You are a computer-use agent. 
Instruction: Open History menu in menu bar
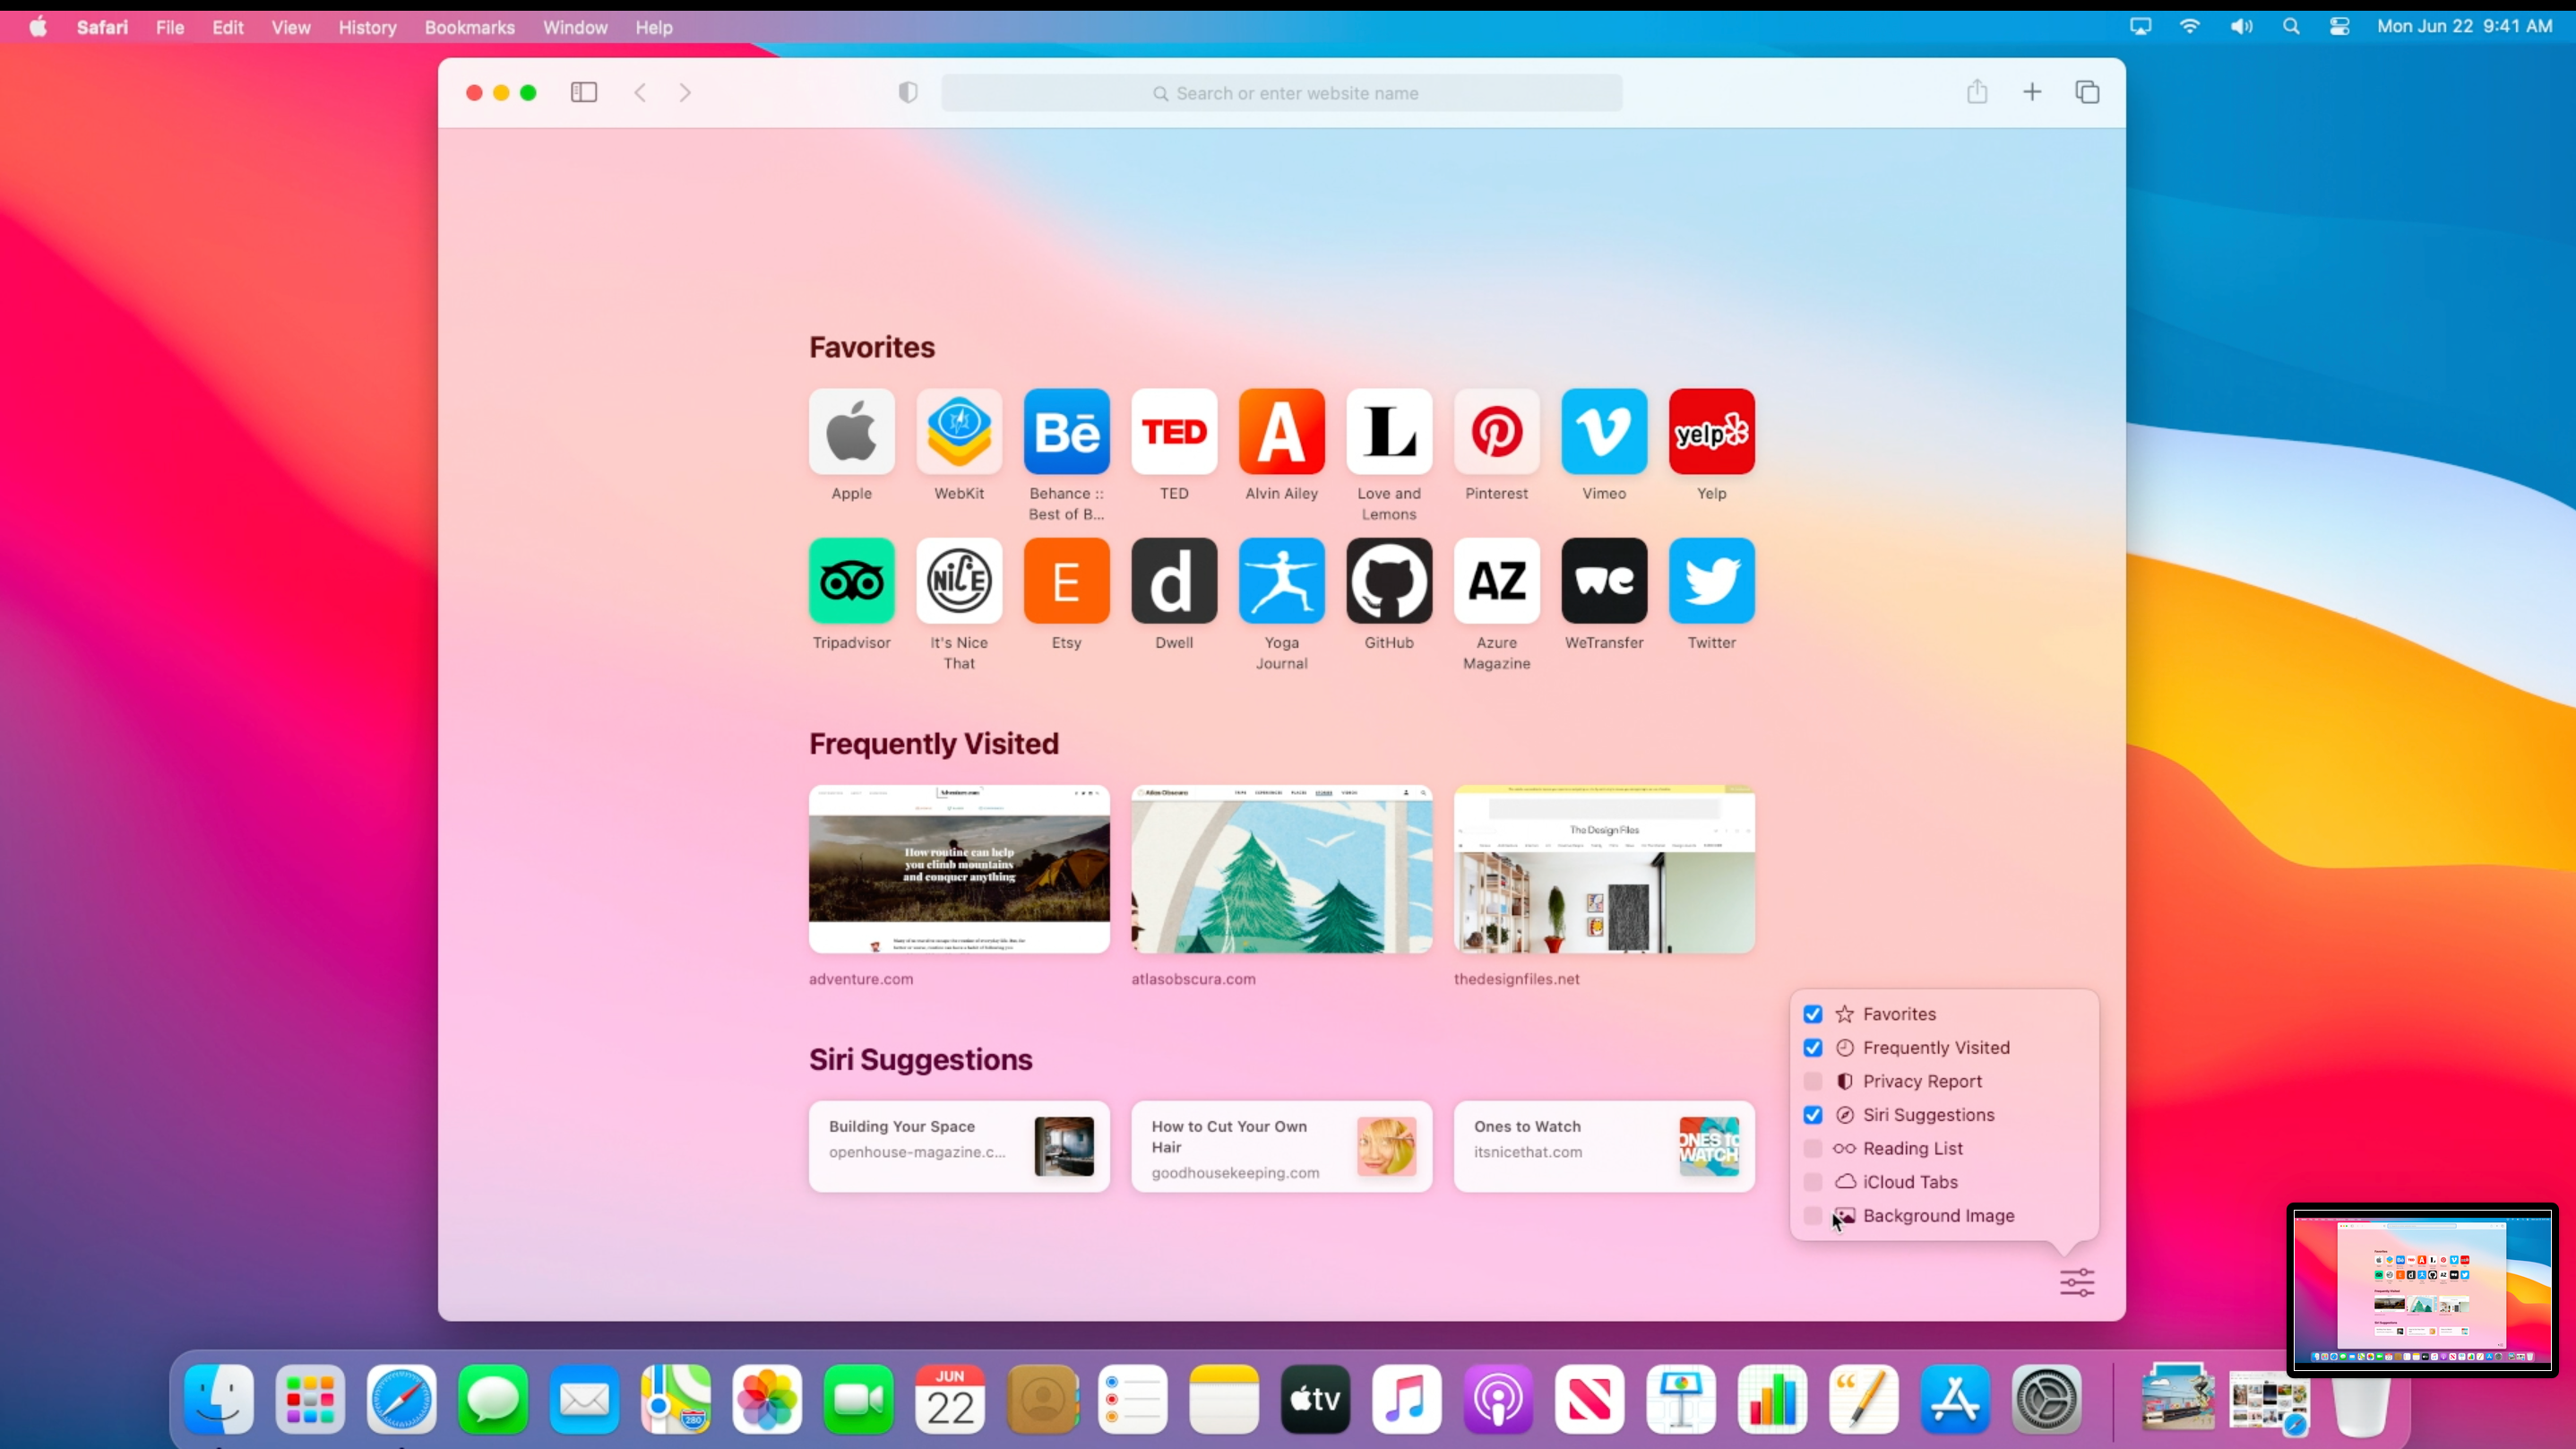tap(368, 27)
